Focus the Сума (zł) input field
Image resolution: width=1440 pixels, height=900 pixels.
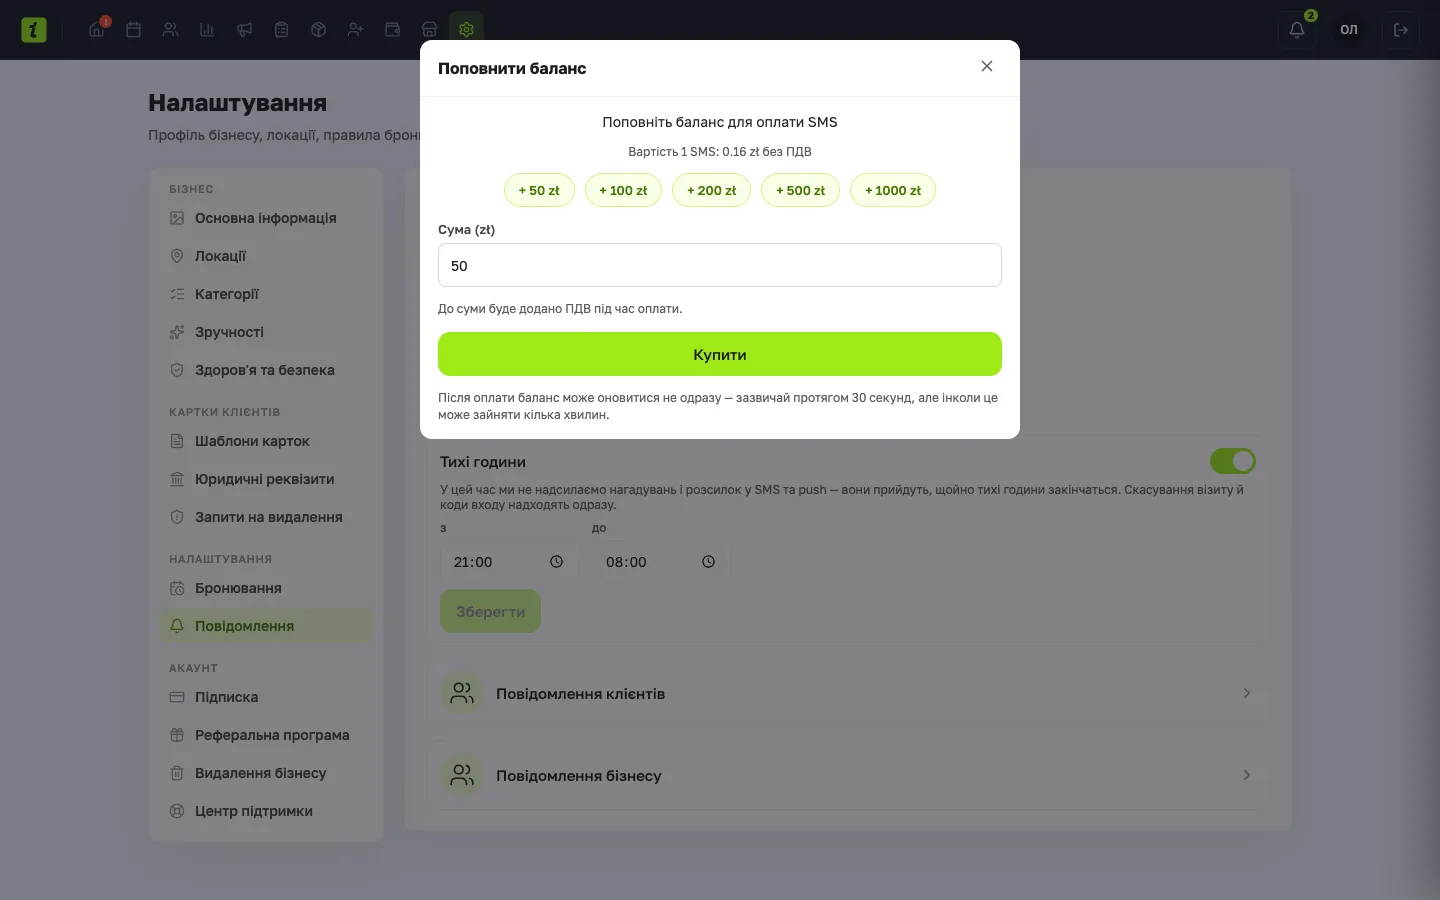(720, 265)
